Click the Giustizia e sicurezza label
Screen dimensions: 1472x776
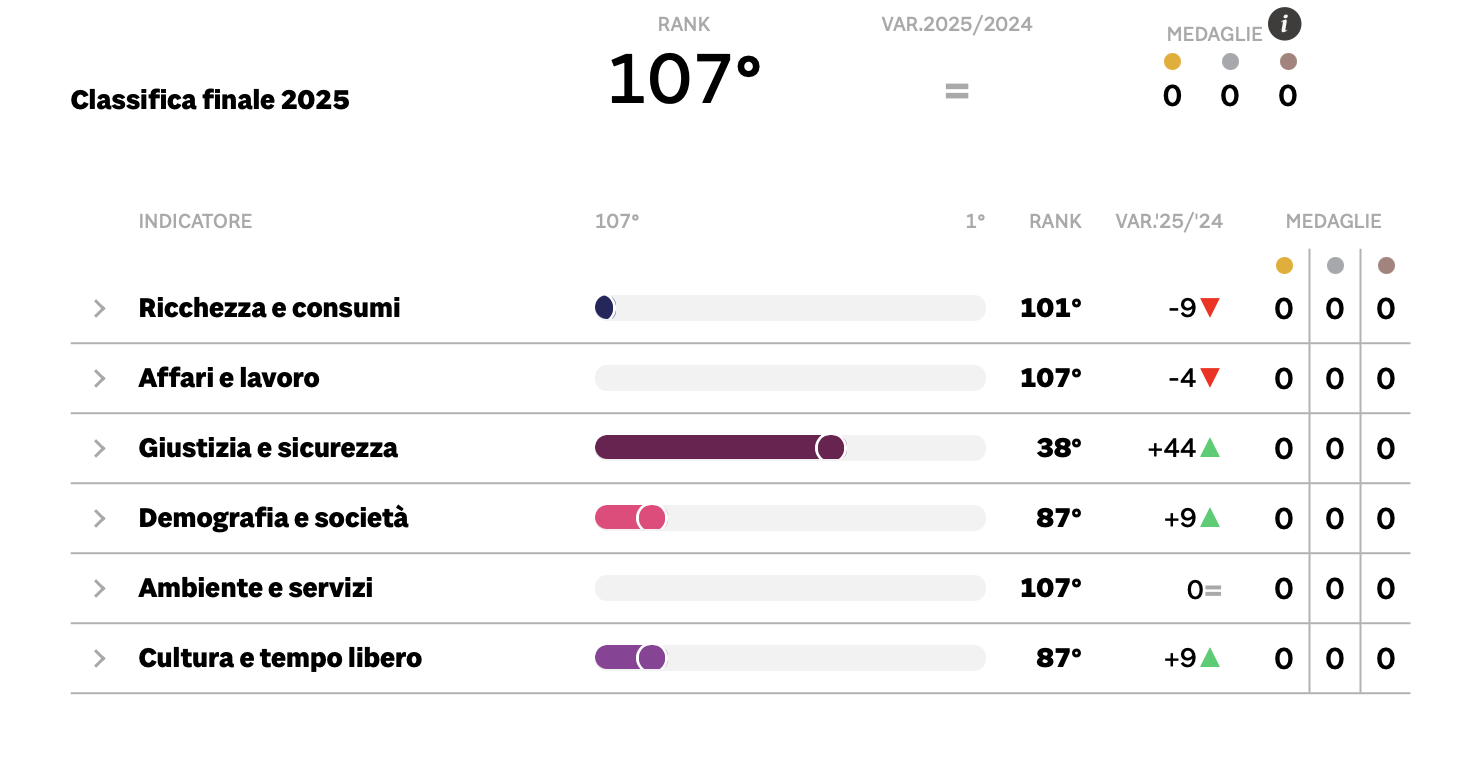click(x=268, y=448)
